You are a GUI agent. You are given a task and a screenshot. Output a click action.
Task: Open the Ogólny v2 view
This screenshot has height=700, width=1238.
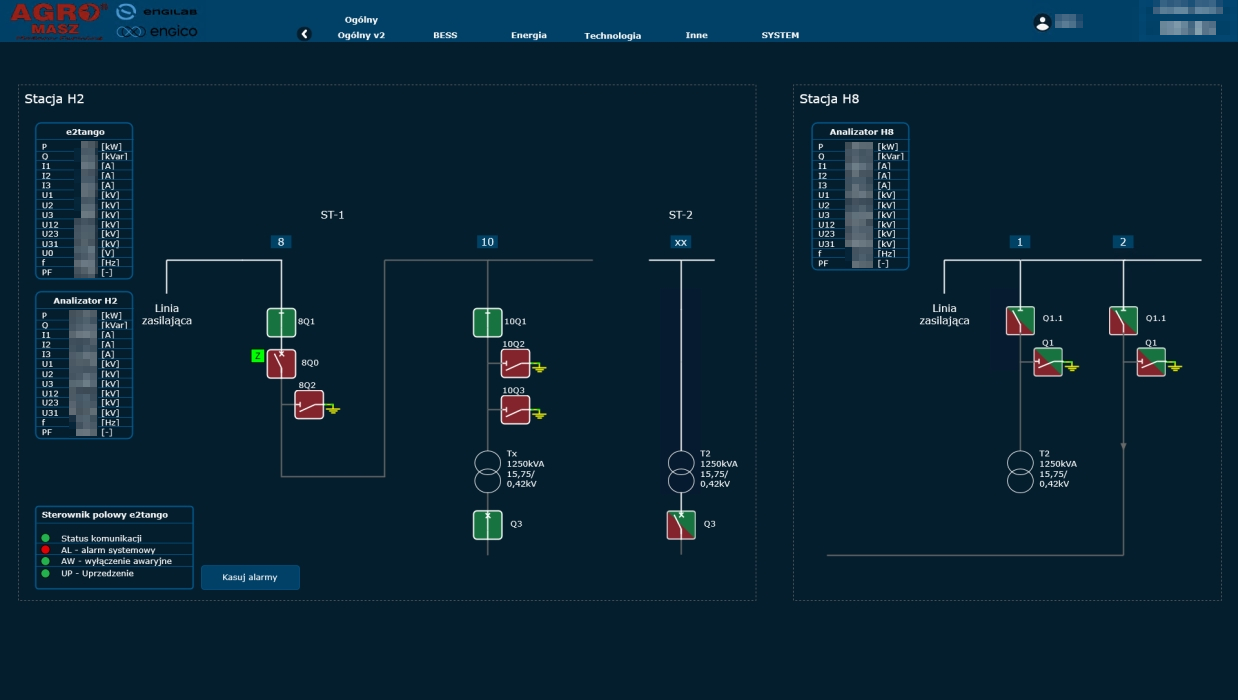pyautogui.click(x=361, y=35)
